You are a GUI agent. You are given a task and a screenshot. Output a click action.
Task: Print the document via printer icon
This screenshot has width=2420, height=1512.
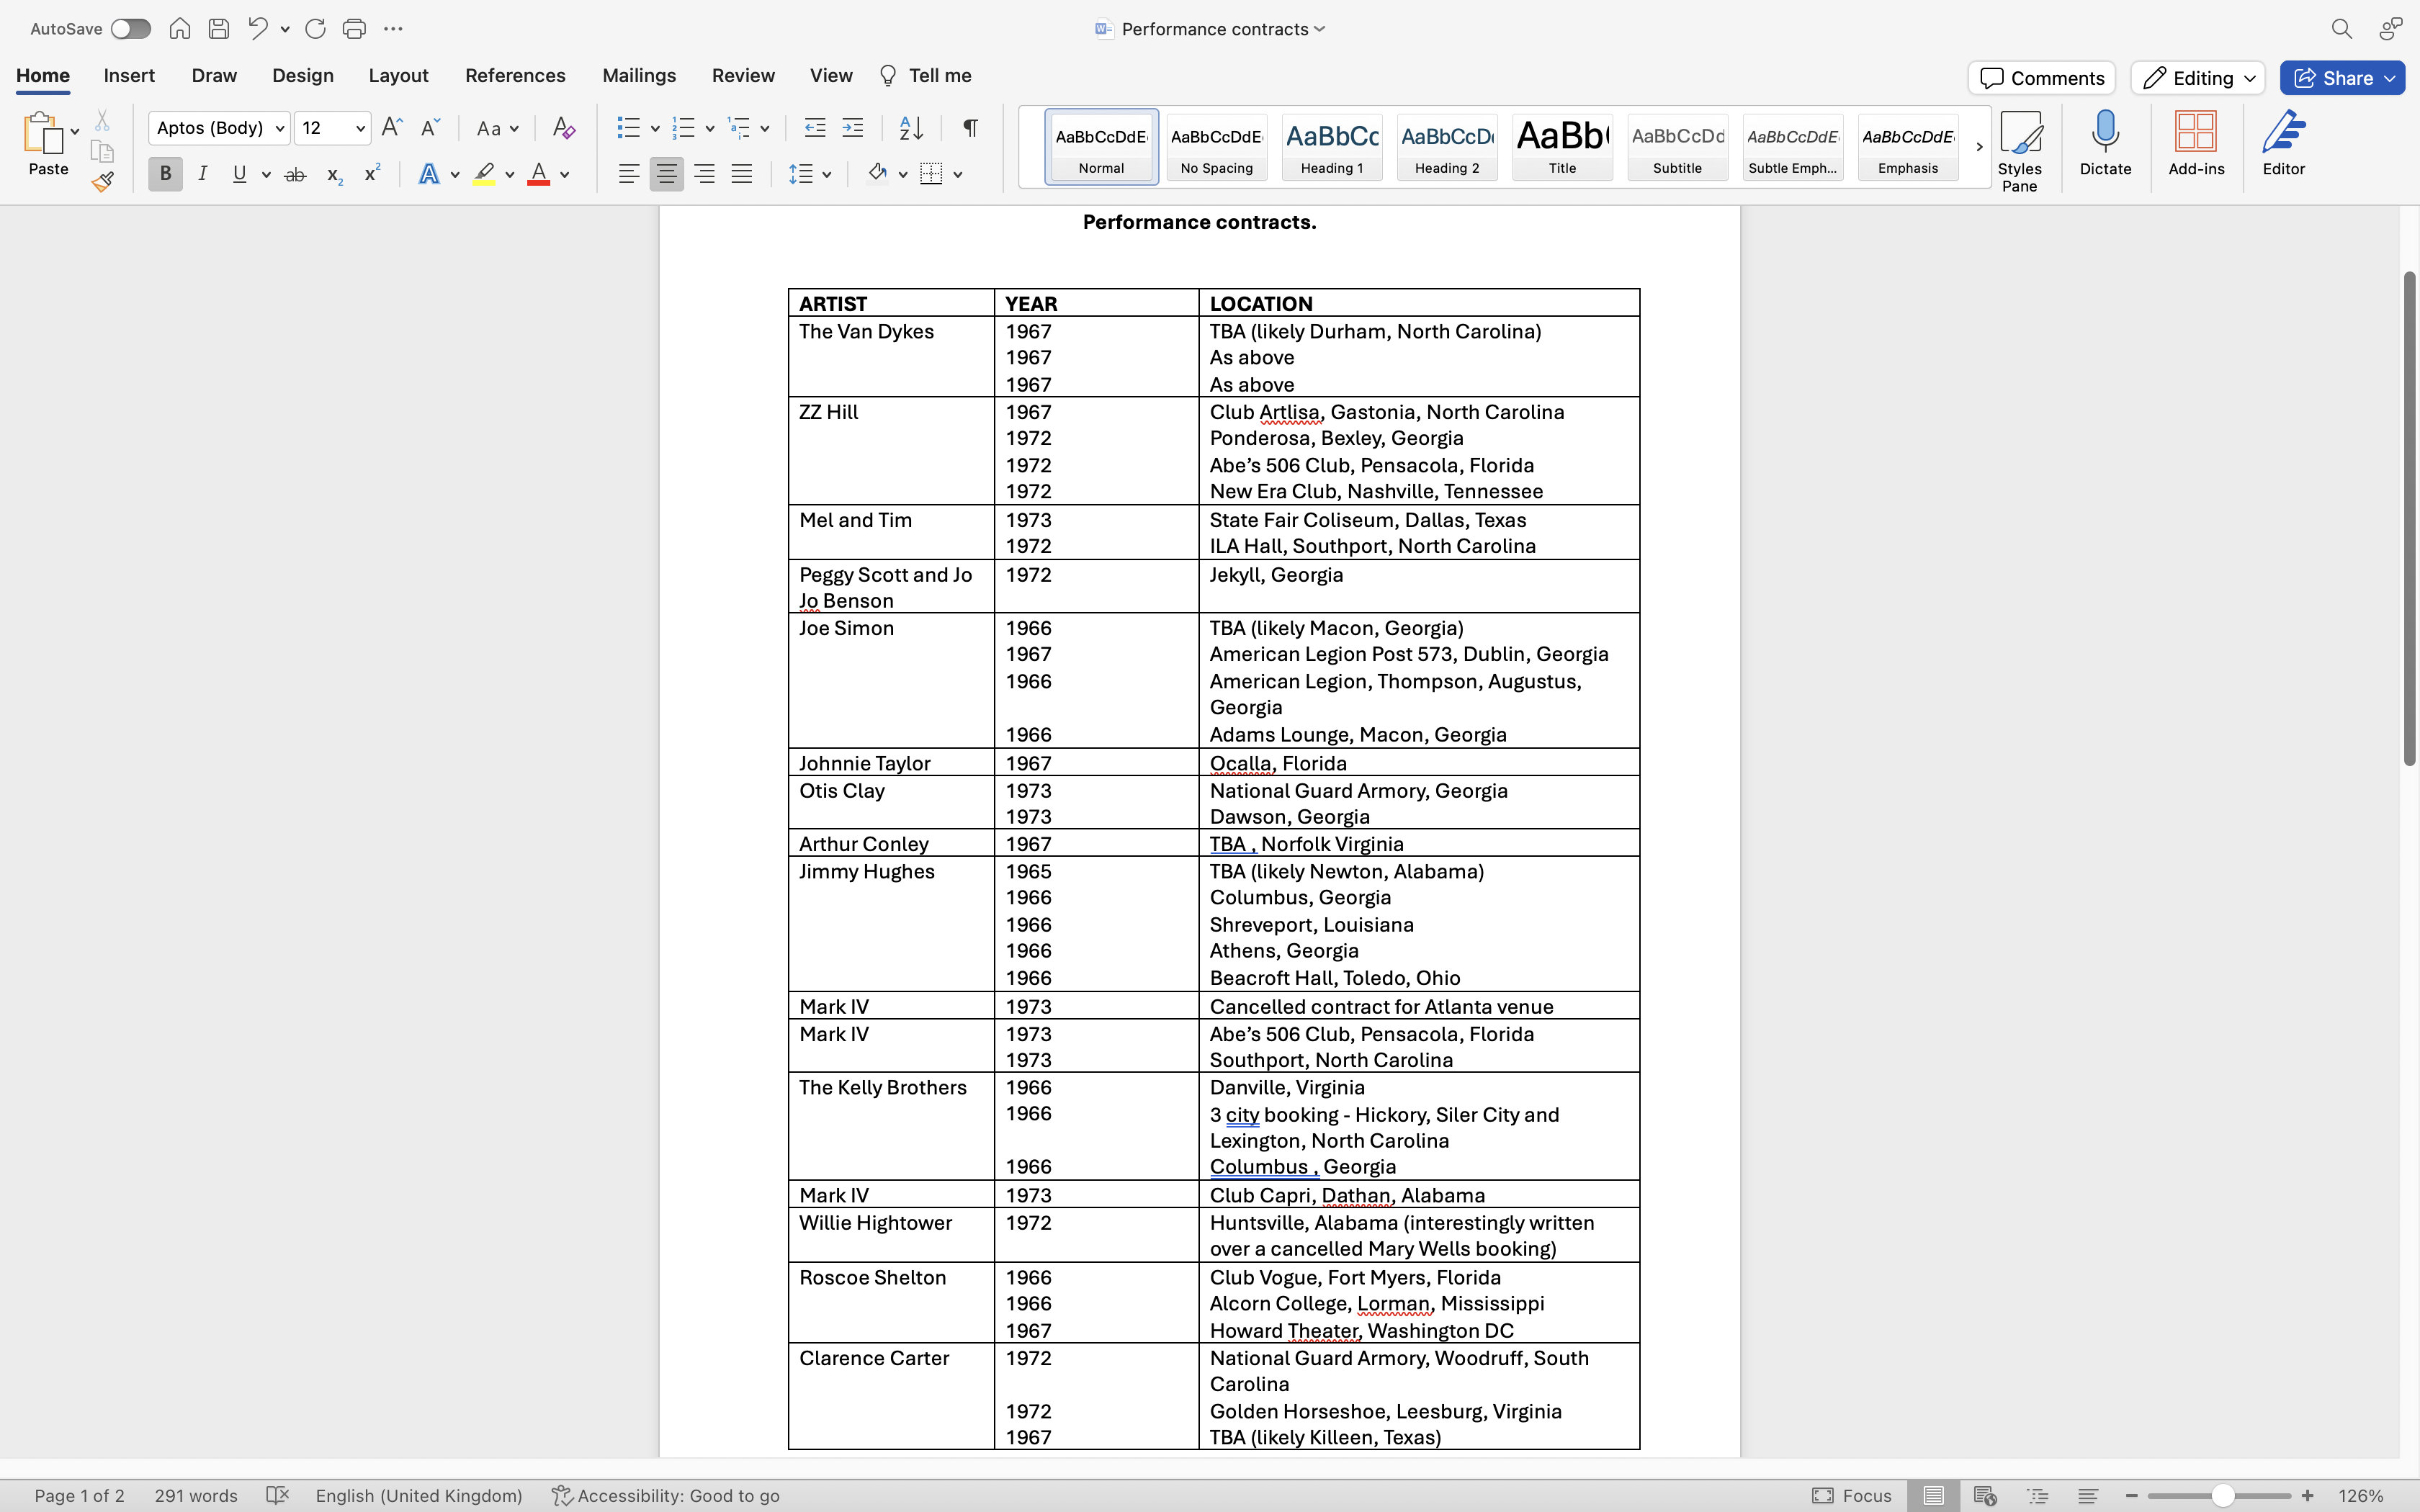[354, 29]
